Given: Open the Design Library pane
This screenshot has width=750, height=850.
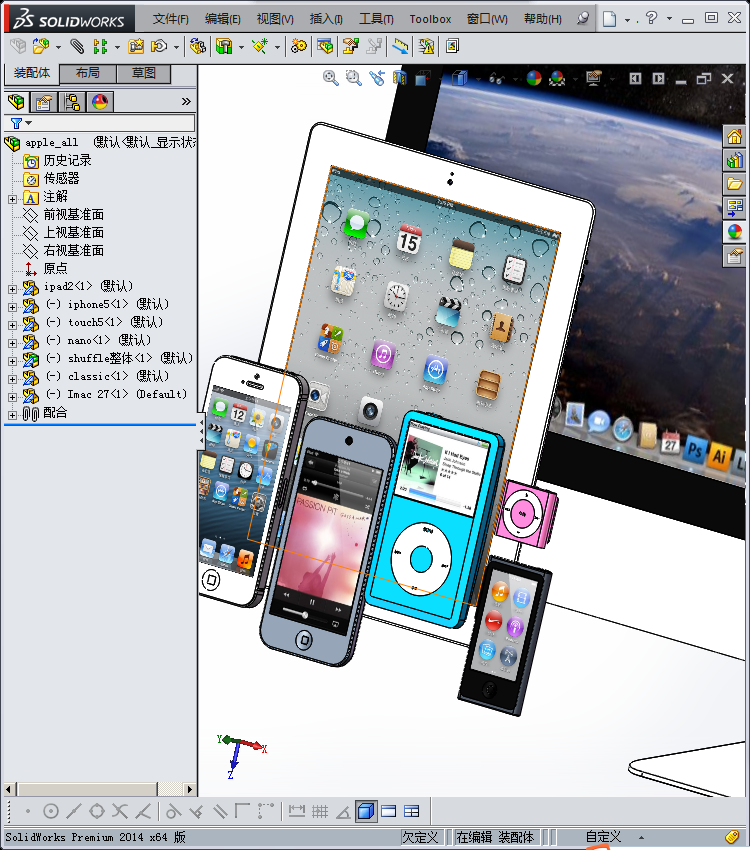Looking at the screenshot, I should pyautogui.click(x=734, y=160).
